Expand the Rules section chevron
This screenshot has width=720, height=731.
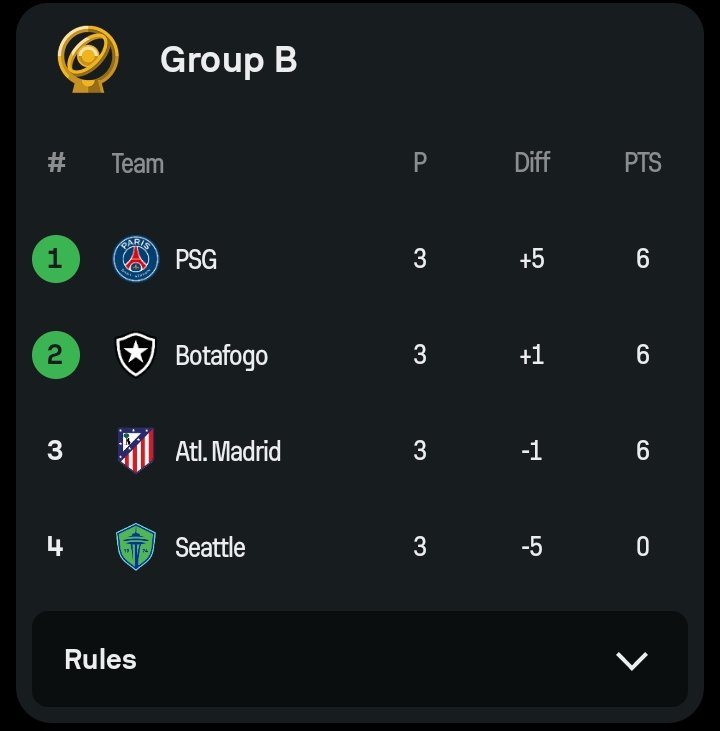pyautogui.click(x=632, y=661)
